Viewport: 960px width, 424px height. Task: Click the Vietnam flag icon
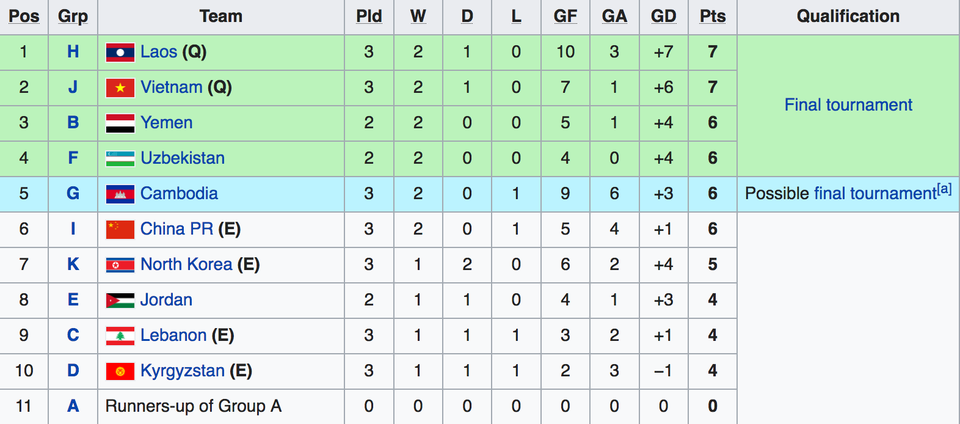tap(120, 87)
